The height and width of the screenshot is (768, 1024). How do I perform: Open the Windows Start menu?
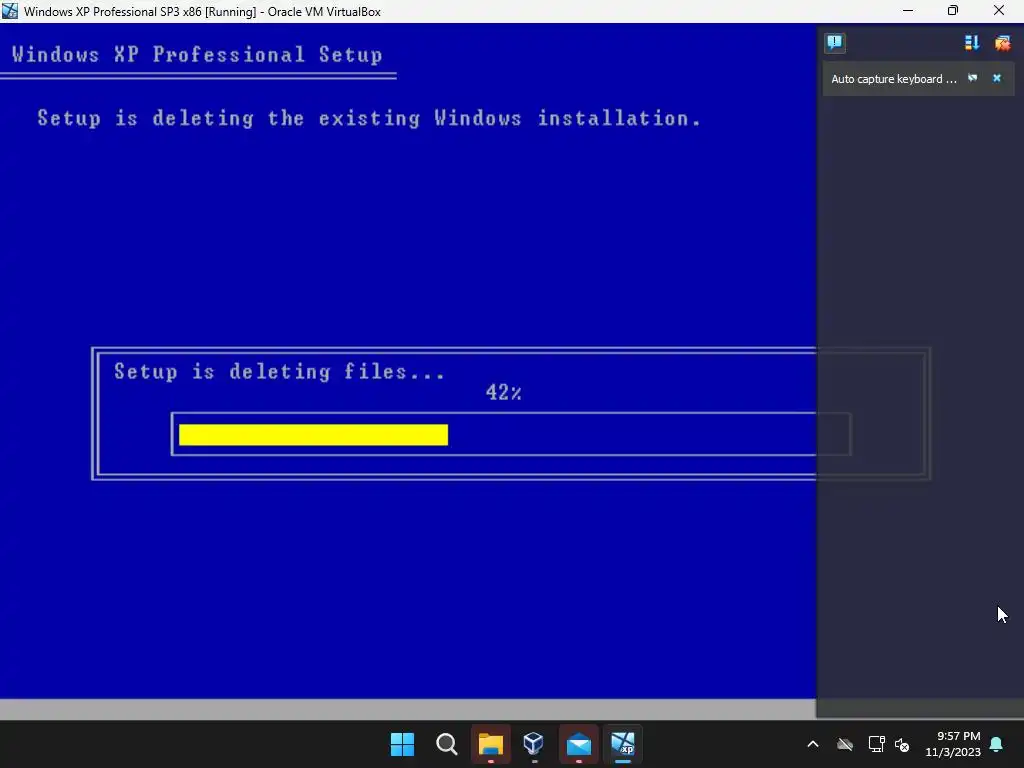click(402, 744)
